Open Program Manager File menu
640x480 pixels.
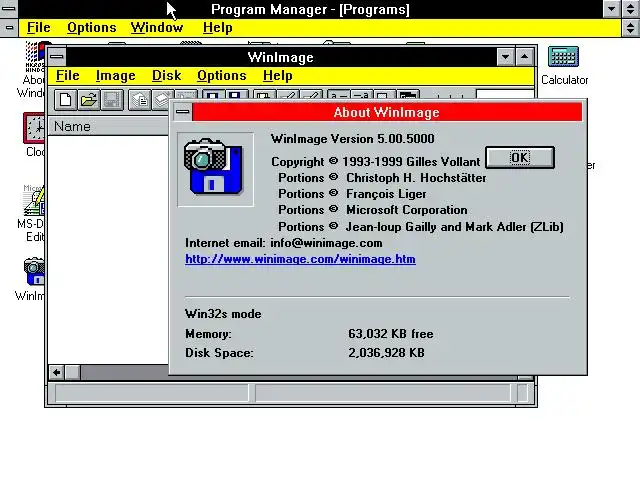point(38,27)
